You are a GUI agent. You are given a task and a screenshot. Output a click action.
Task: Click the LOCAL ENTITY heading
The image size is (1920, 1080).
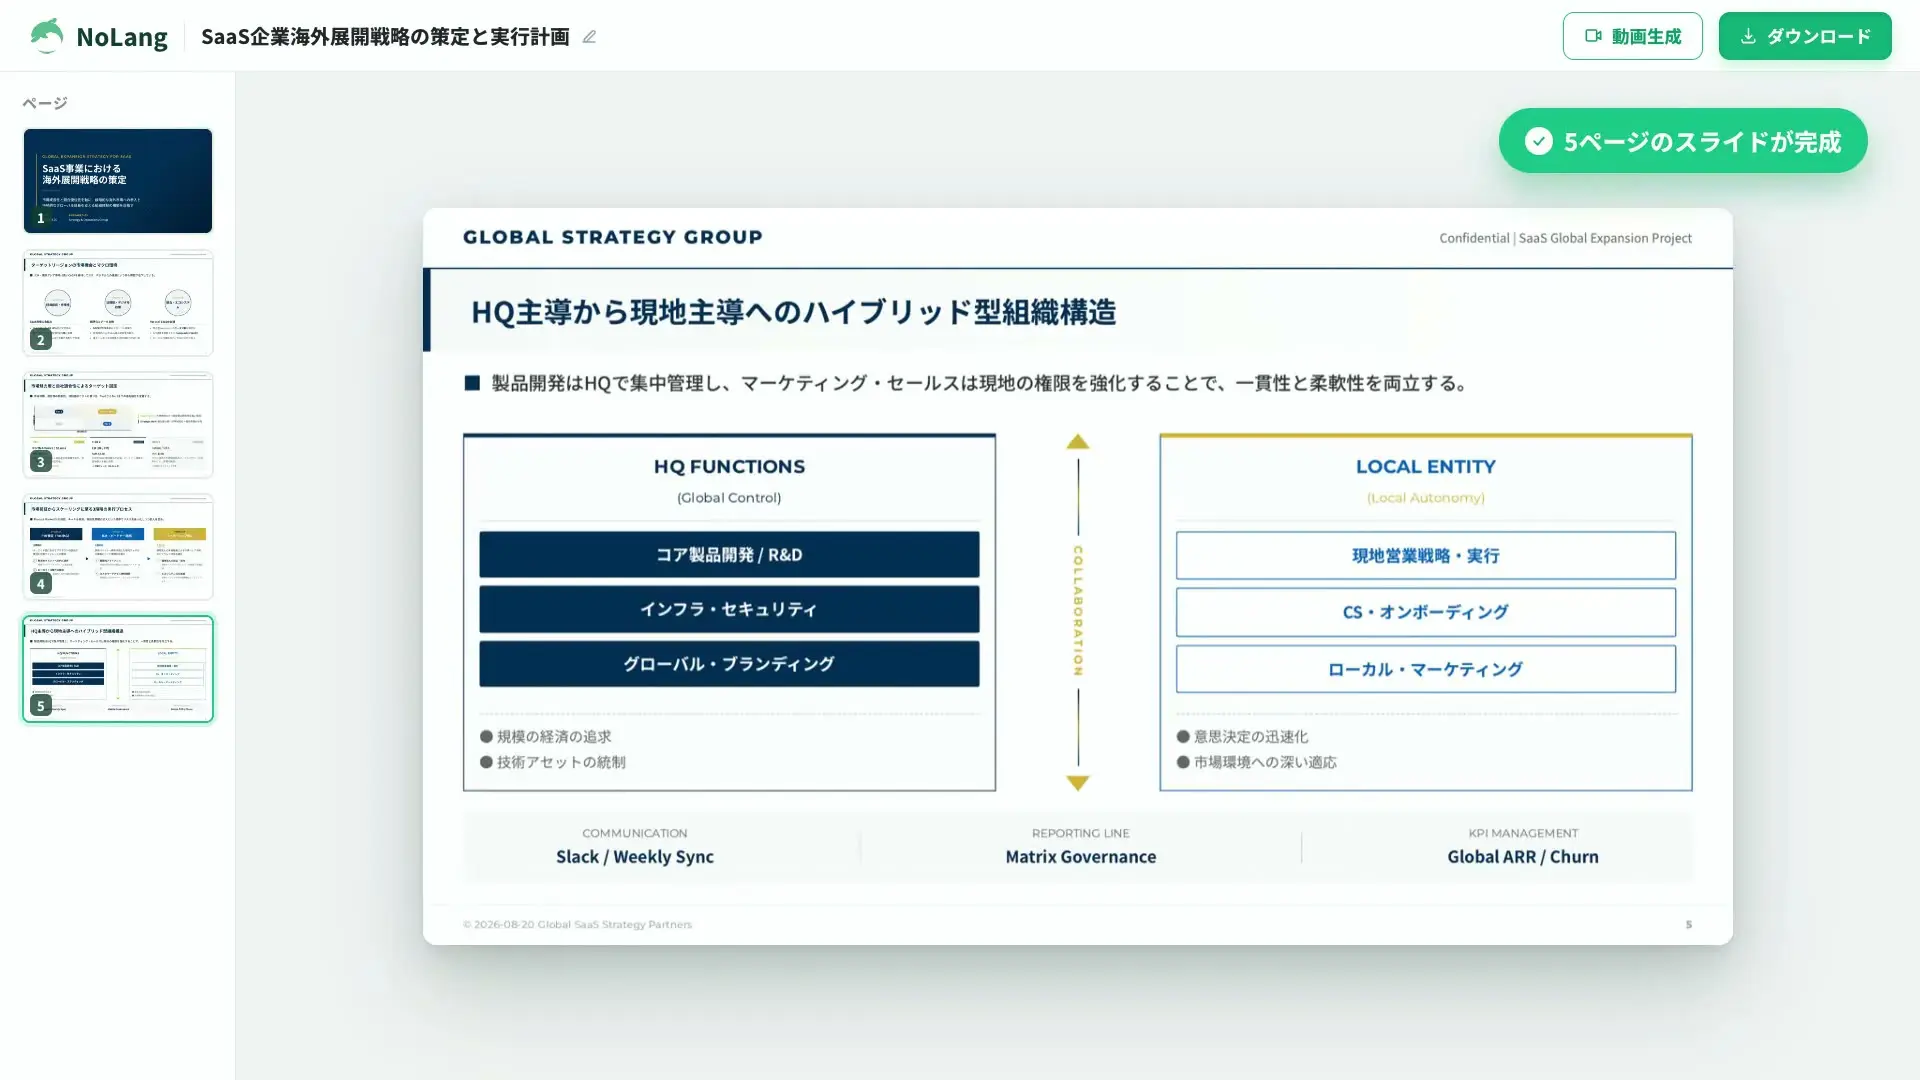pos(1425,467)
